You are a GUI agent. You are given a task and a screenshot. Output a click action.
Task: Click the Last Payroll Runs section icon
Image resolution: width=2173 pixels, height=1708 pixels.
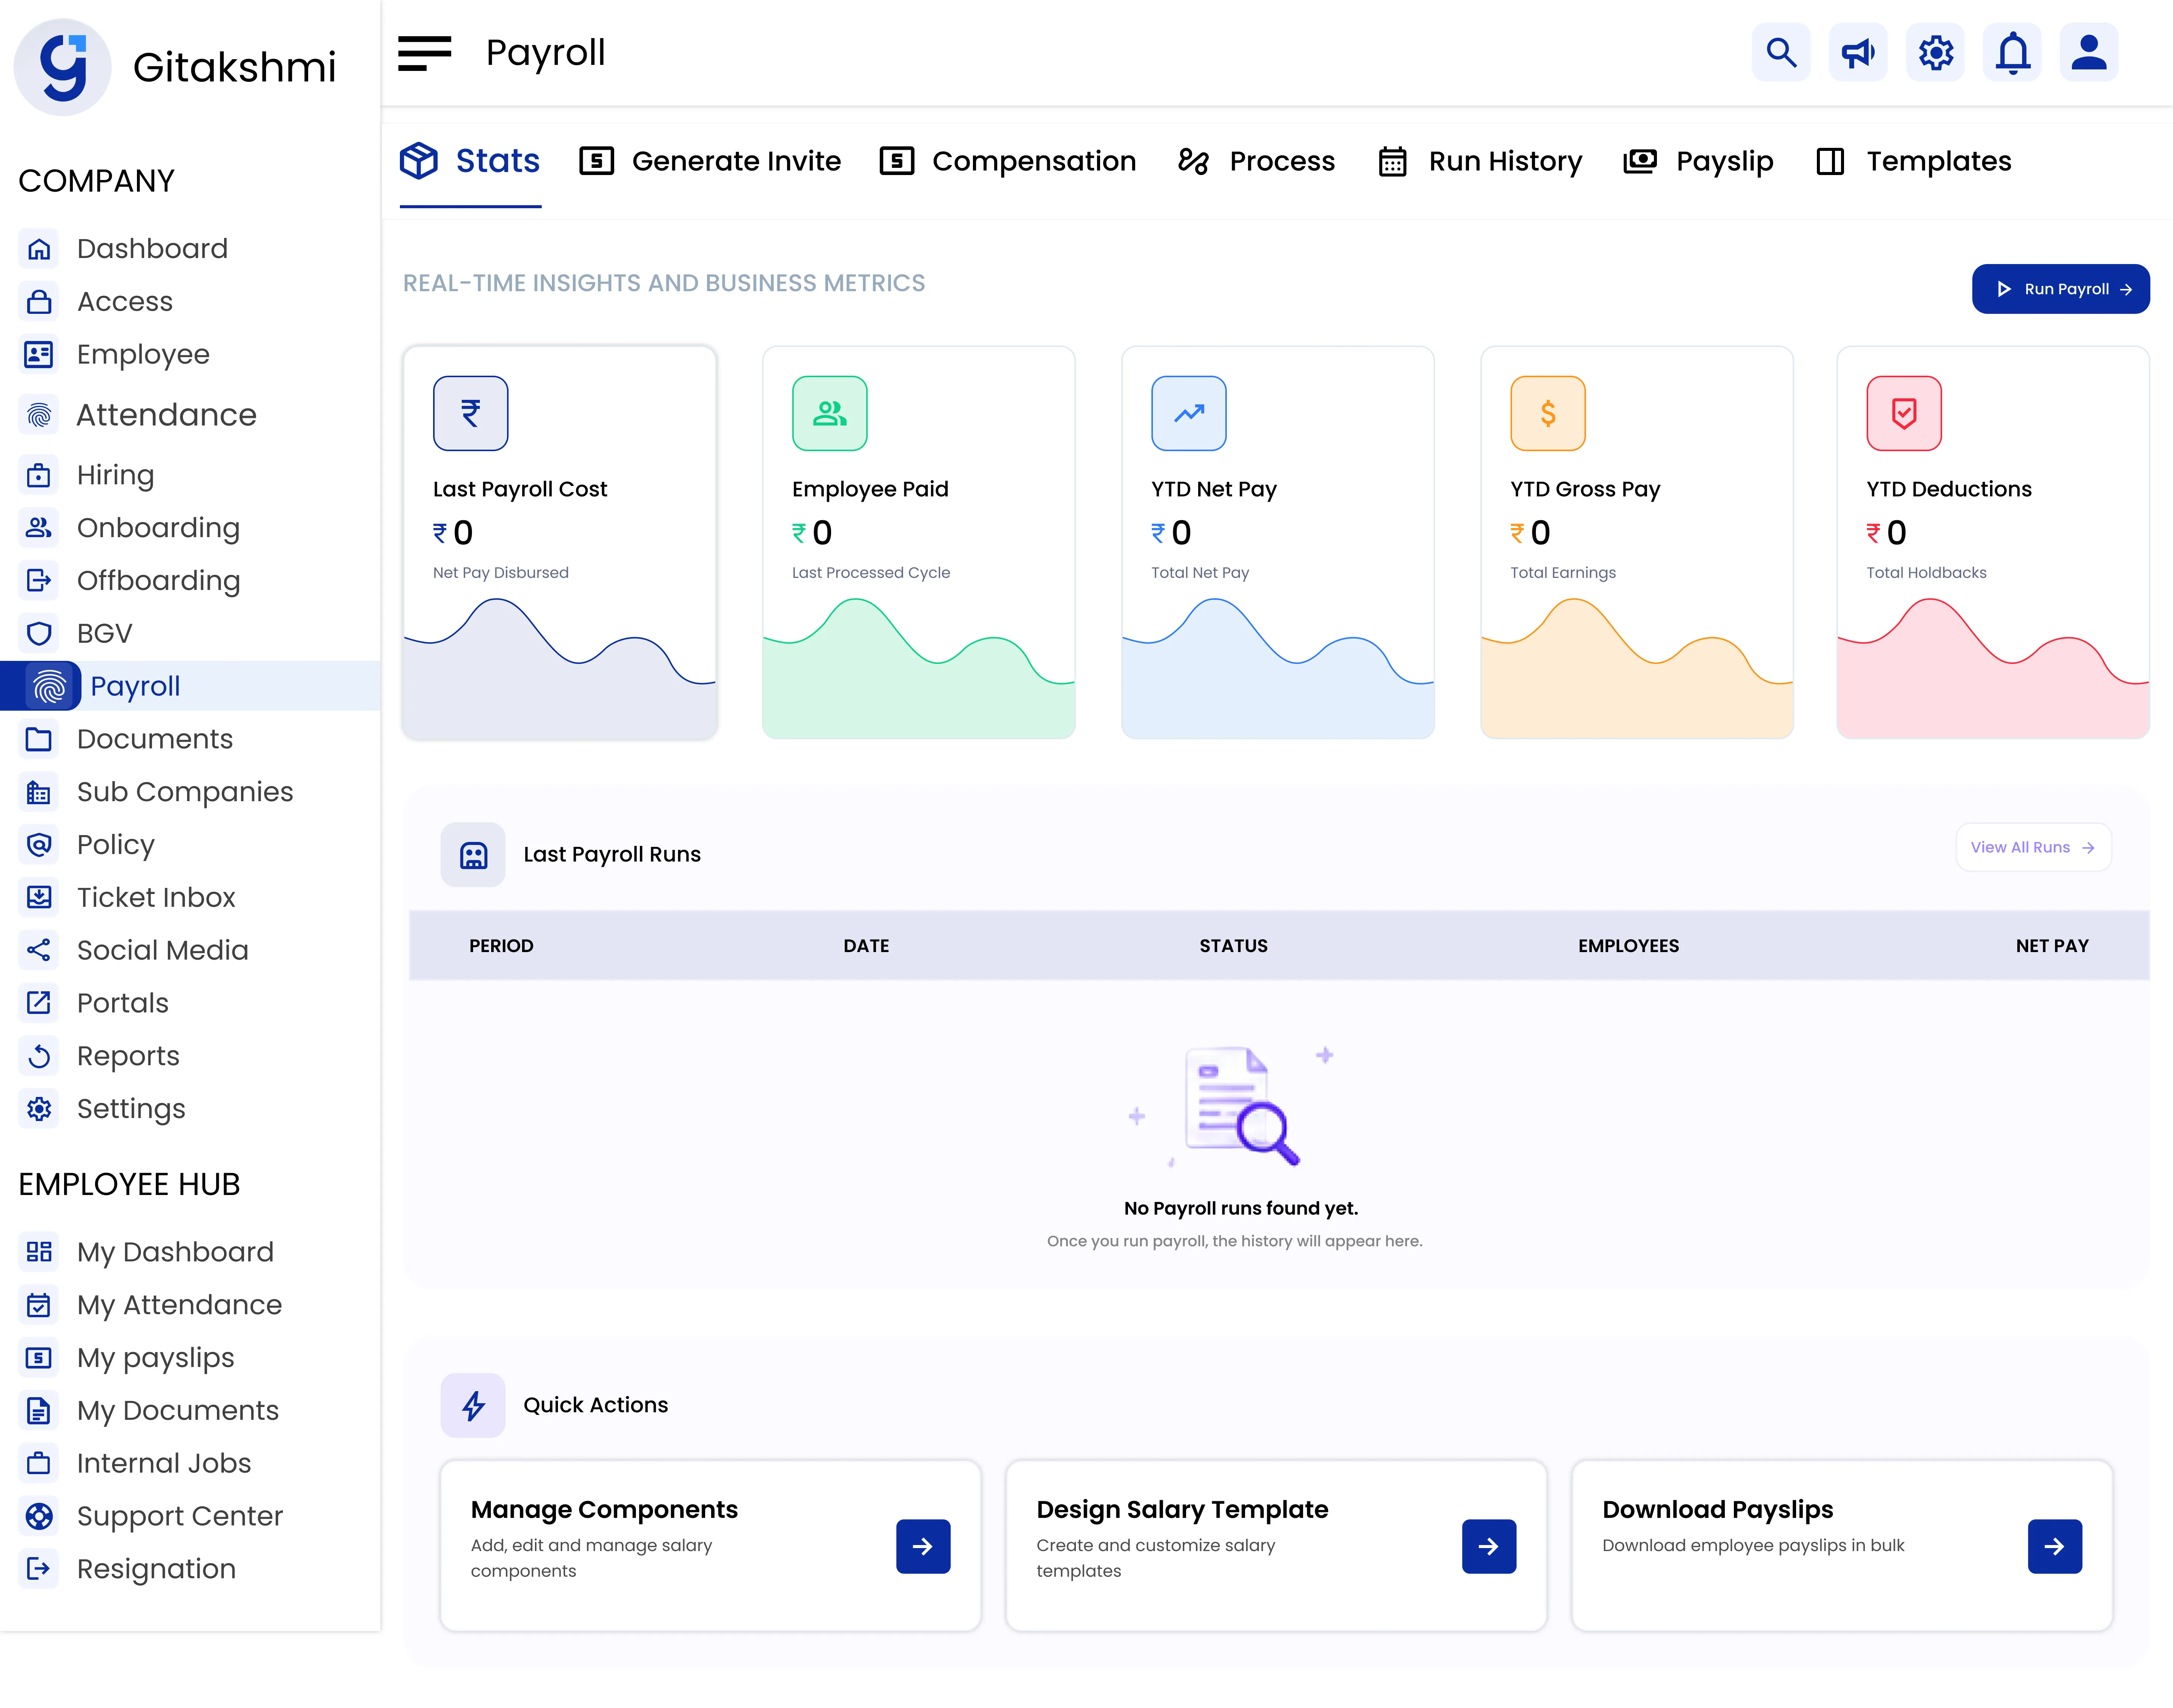473,855
